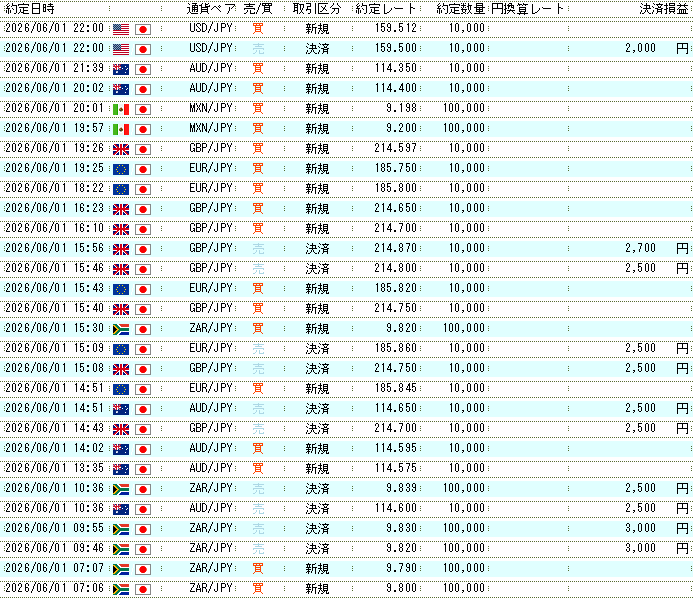Select the rate value 9.790
693x598 pixels.
(401, 568)
